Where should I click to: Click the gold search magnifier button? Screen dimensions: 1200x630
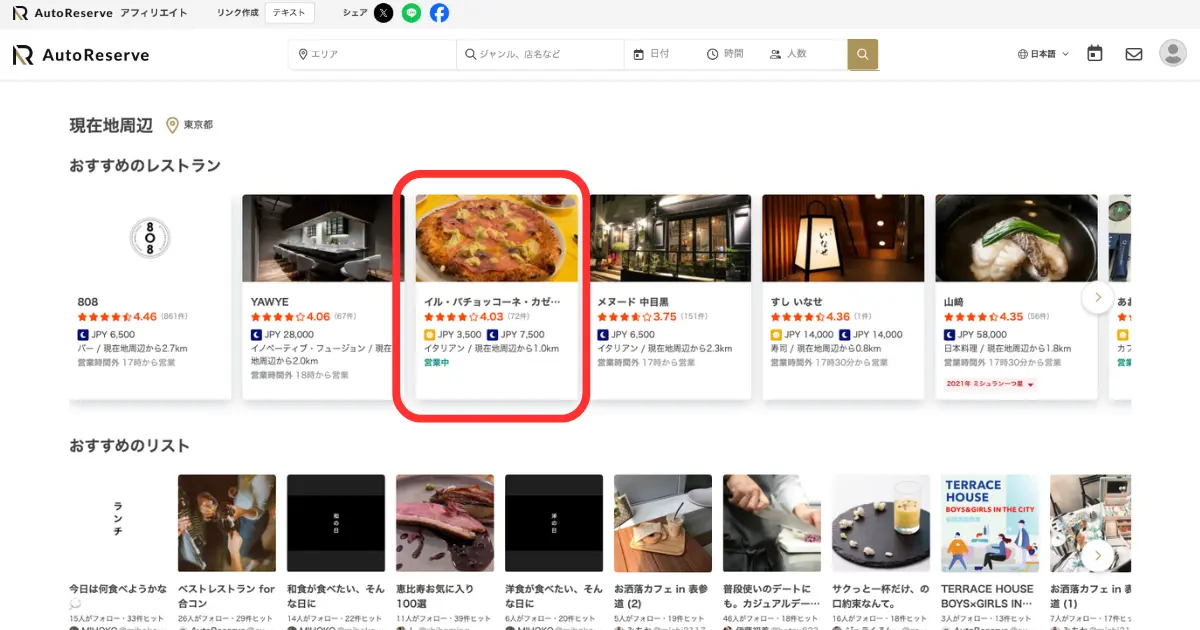(863, 54)
